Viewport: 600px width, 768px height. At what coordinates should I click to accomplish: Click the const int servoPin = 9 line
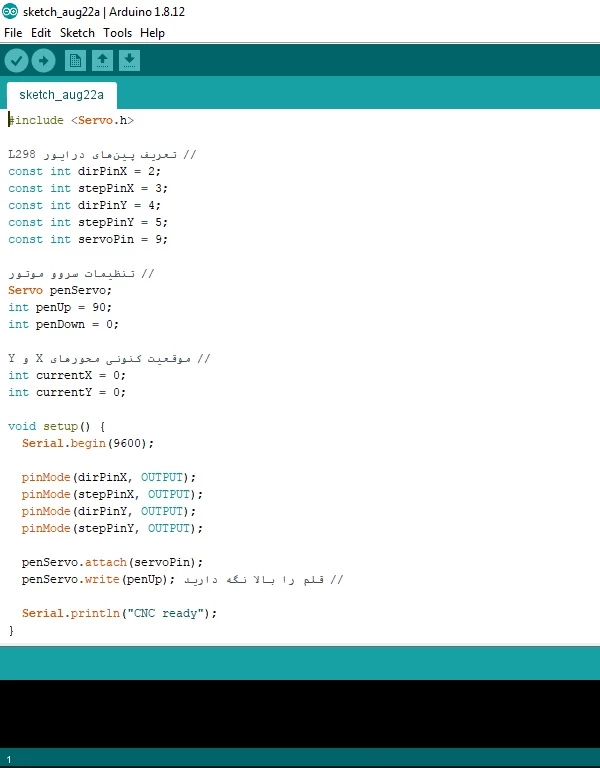(x=88, y=239)
